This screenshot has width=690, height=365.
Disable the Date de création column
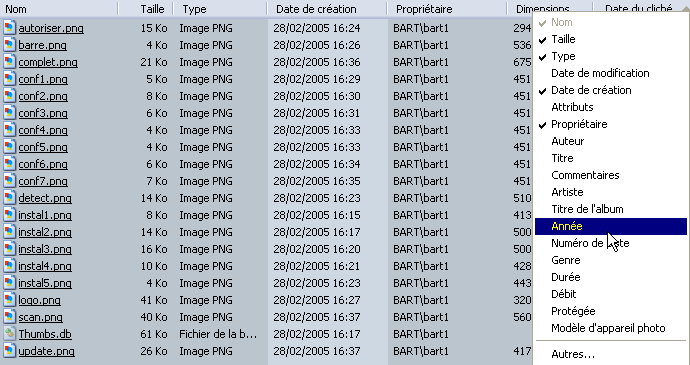[611, 90]
